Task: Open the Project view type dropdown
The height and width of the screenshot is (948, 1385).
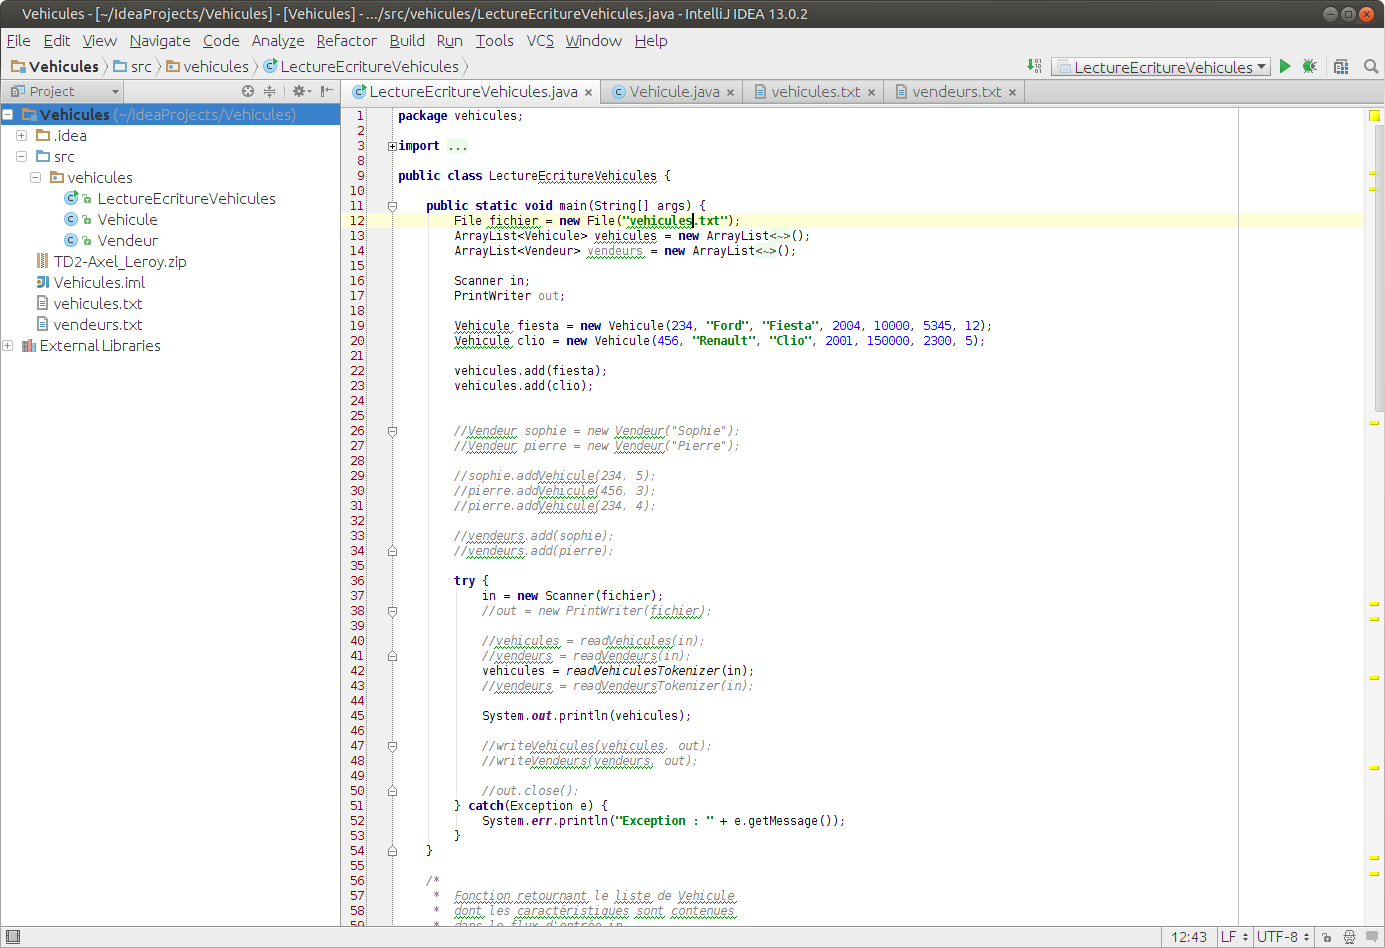Action: (64, 91)
